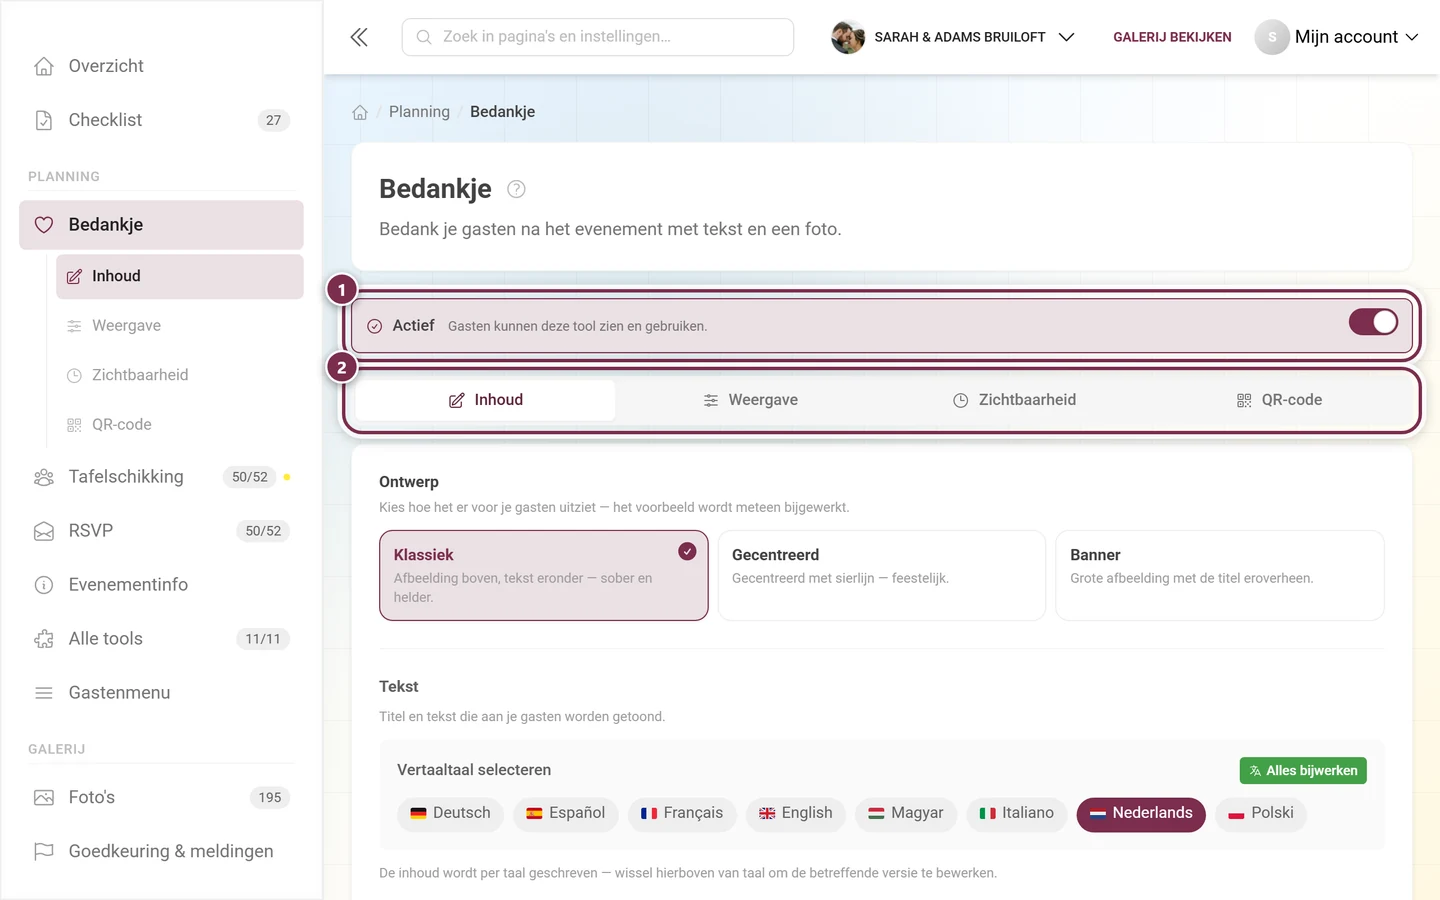Collapse the sidebar with the double-chevron icon
1440x900 pixels.
tap(359, 37)
